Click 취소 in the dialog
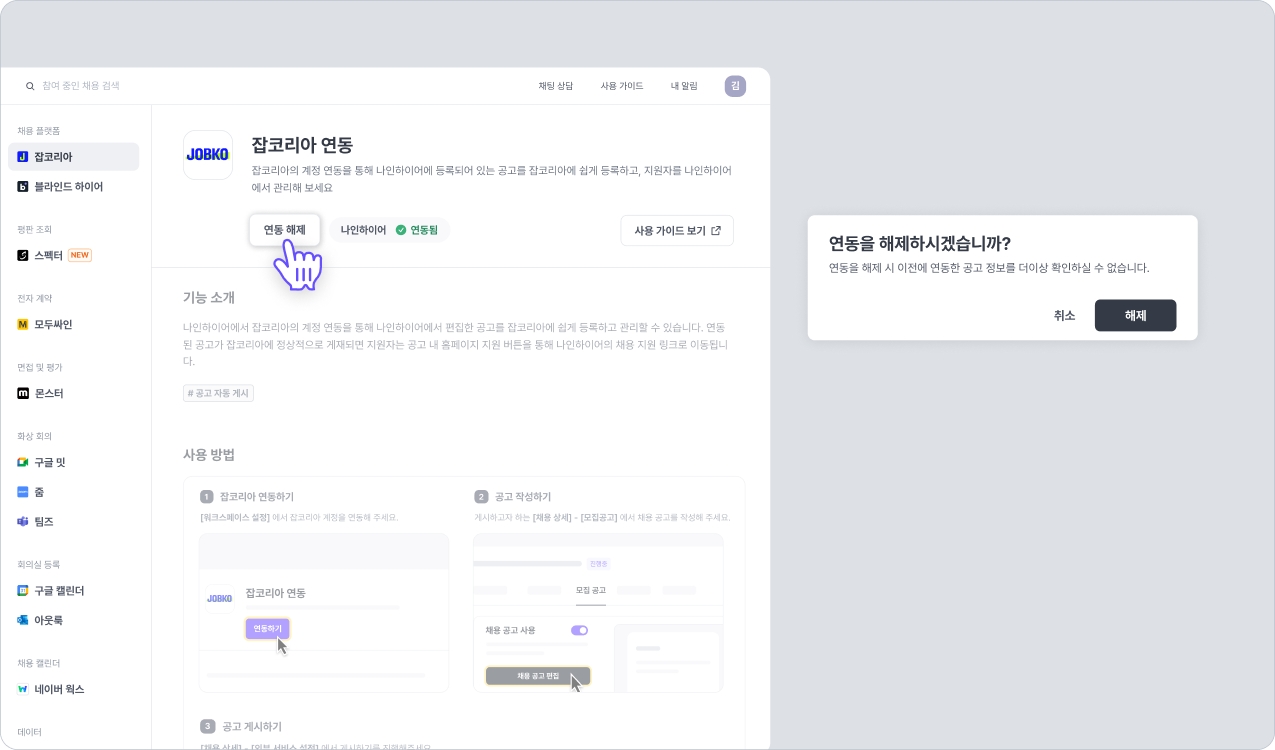 (1064, 315)
